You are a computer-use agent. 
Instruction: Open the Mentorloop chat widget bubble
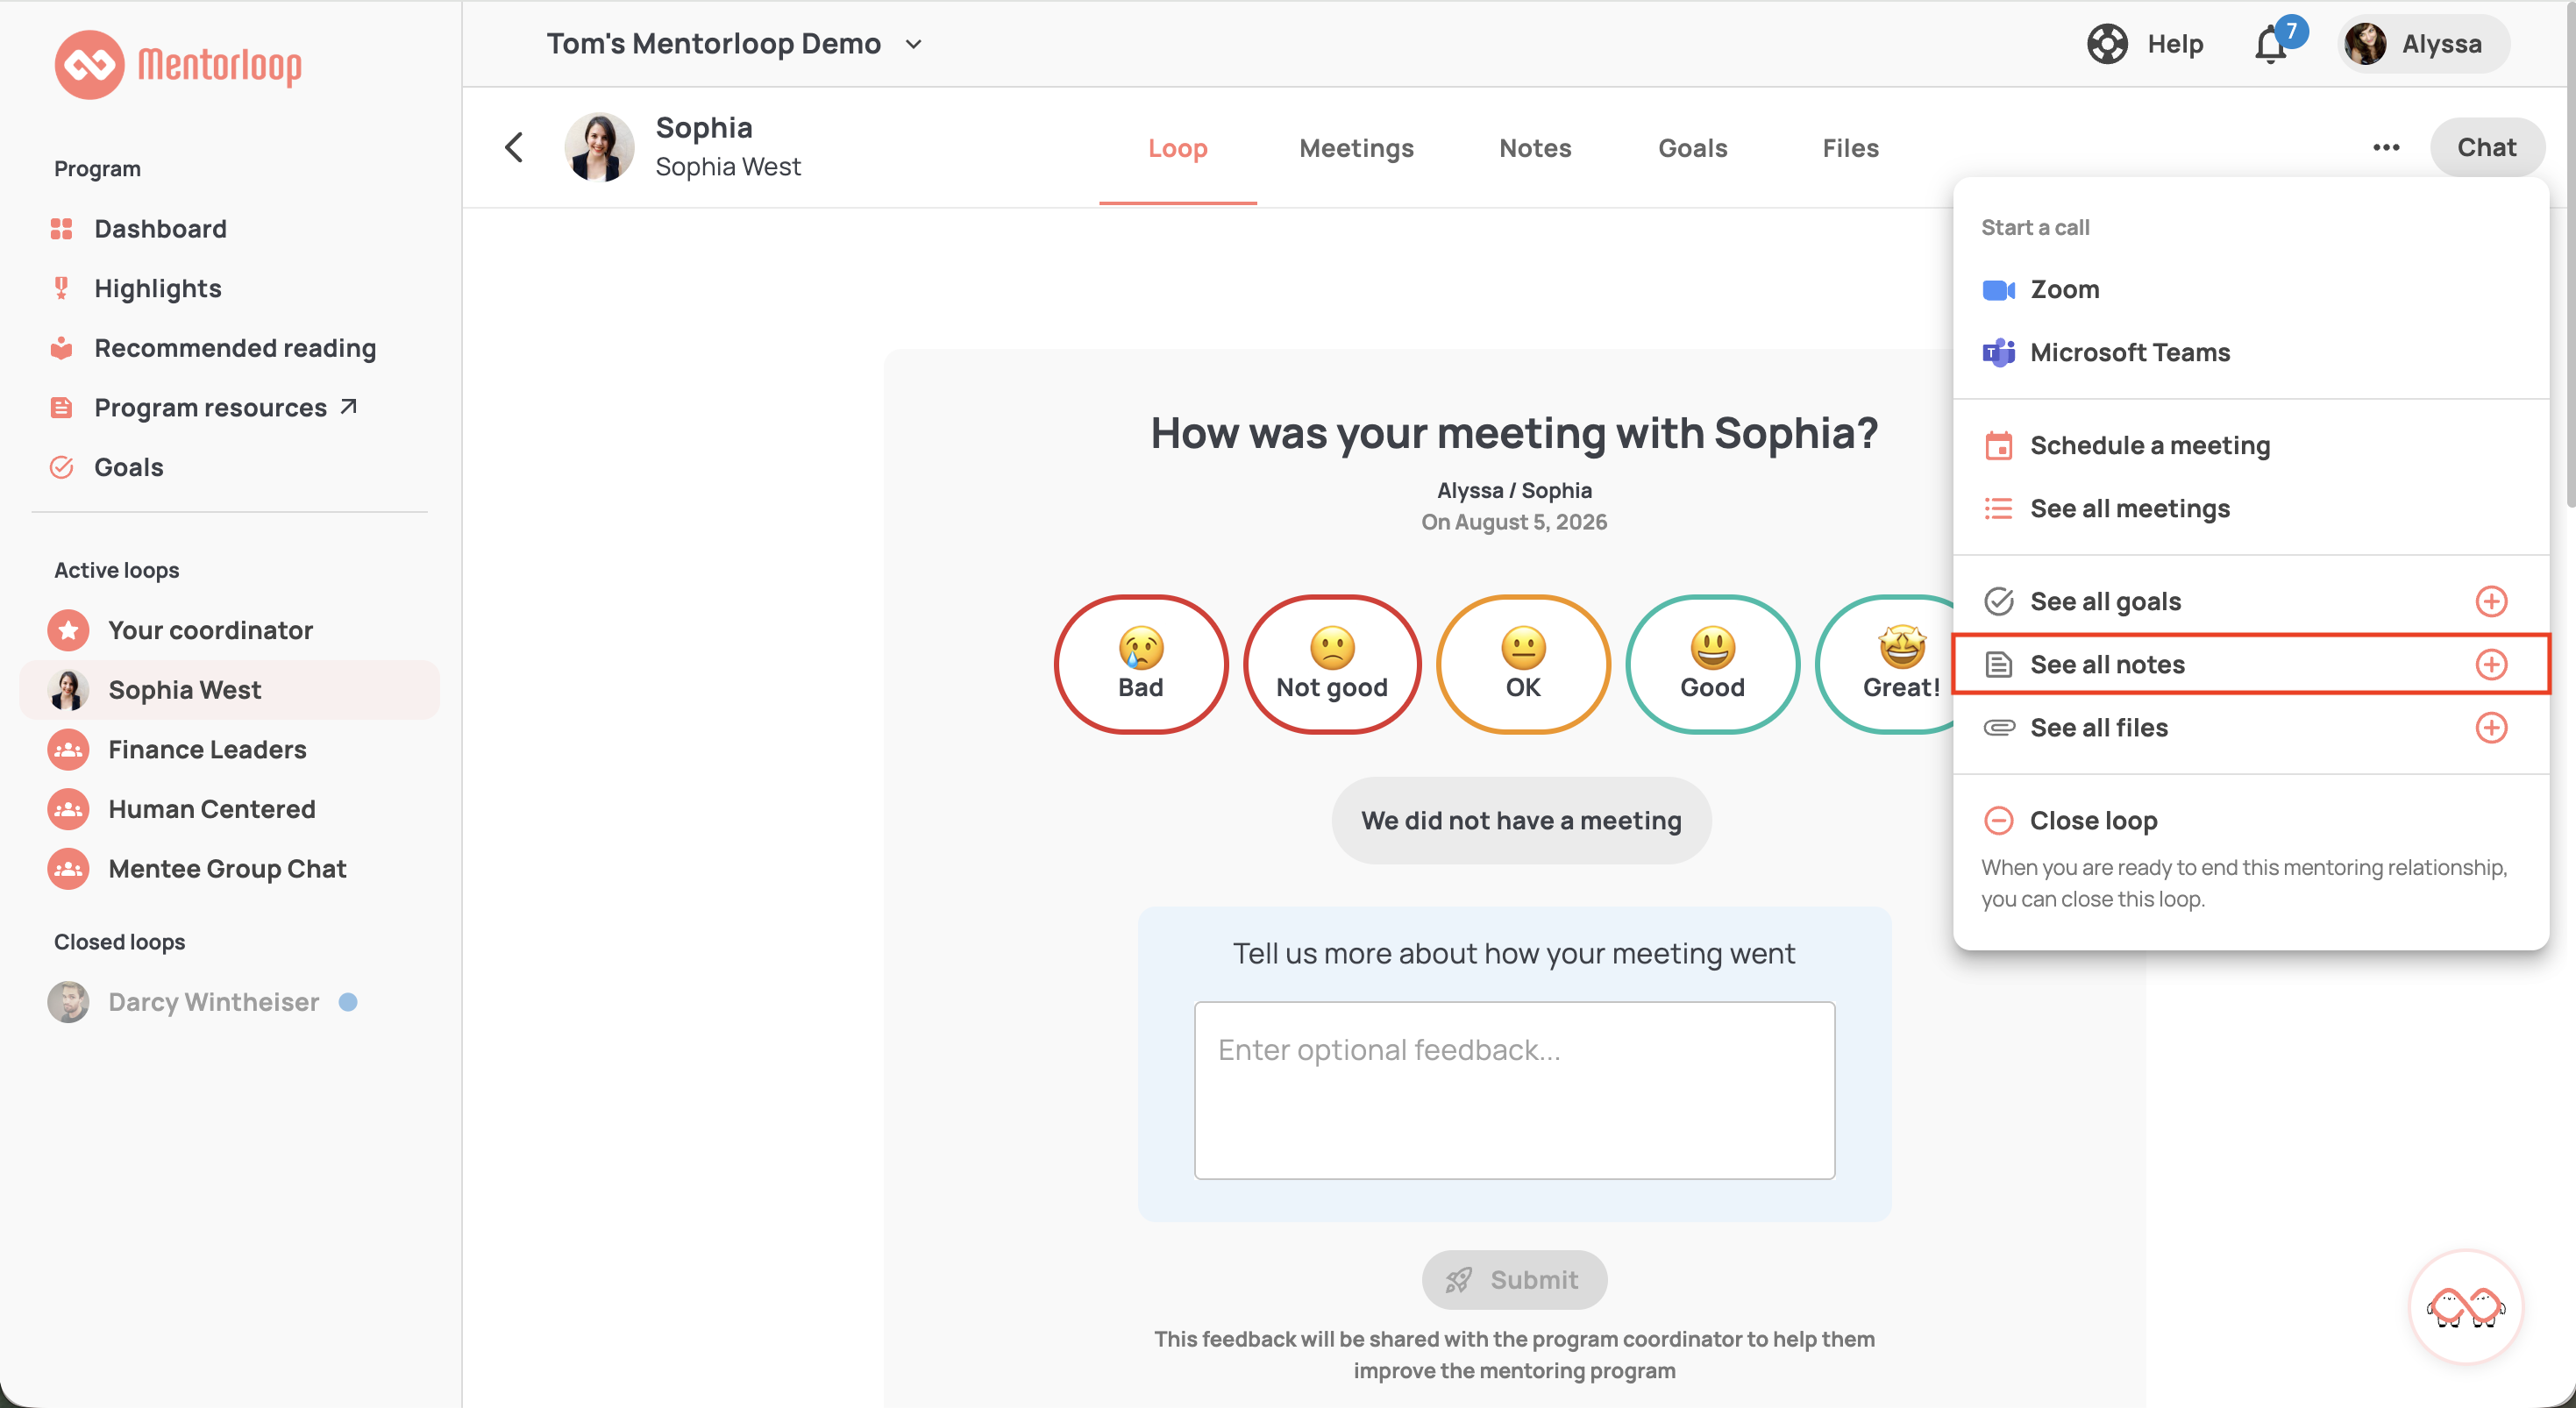[2466, 1306]
